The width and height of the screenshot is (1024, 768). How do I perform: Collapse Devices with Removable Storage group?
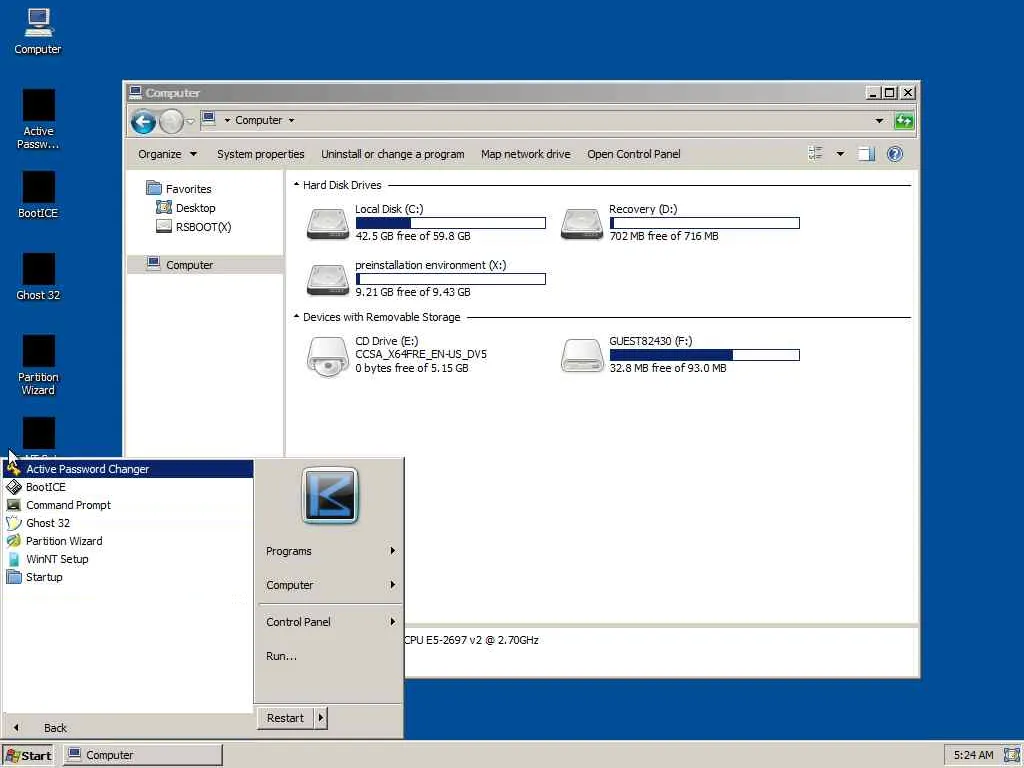[x=296, y=317]
